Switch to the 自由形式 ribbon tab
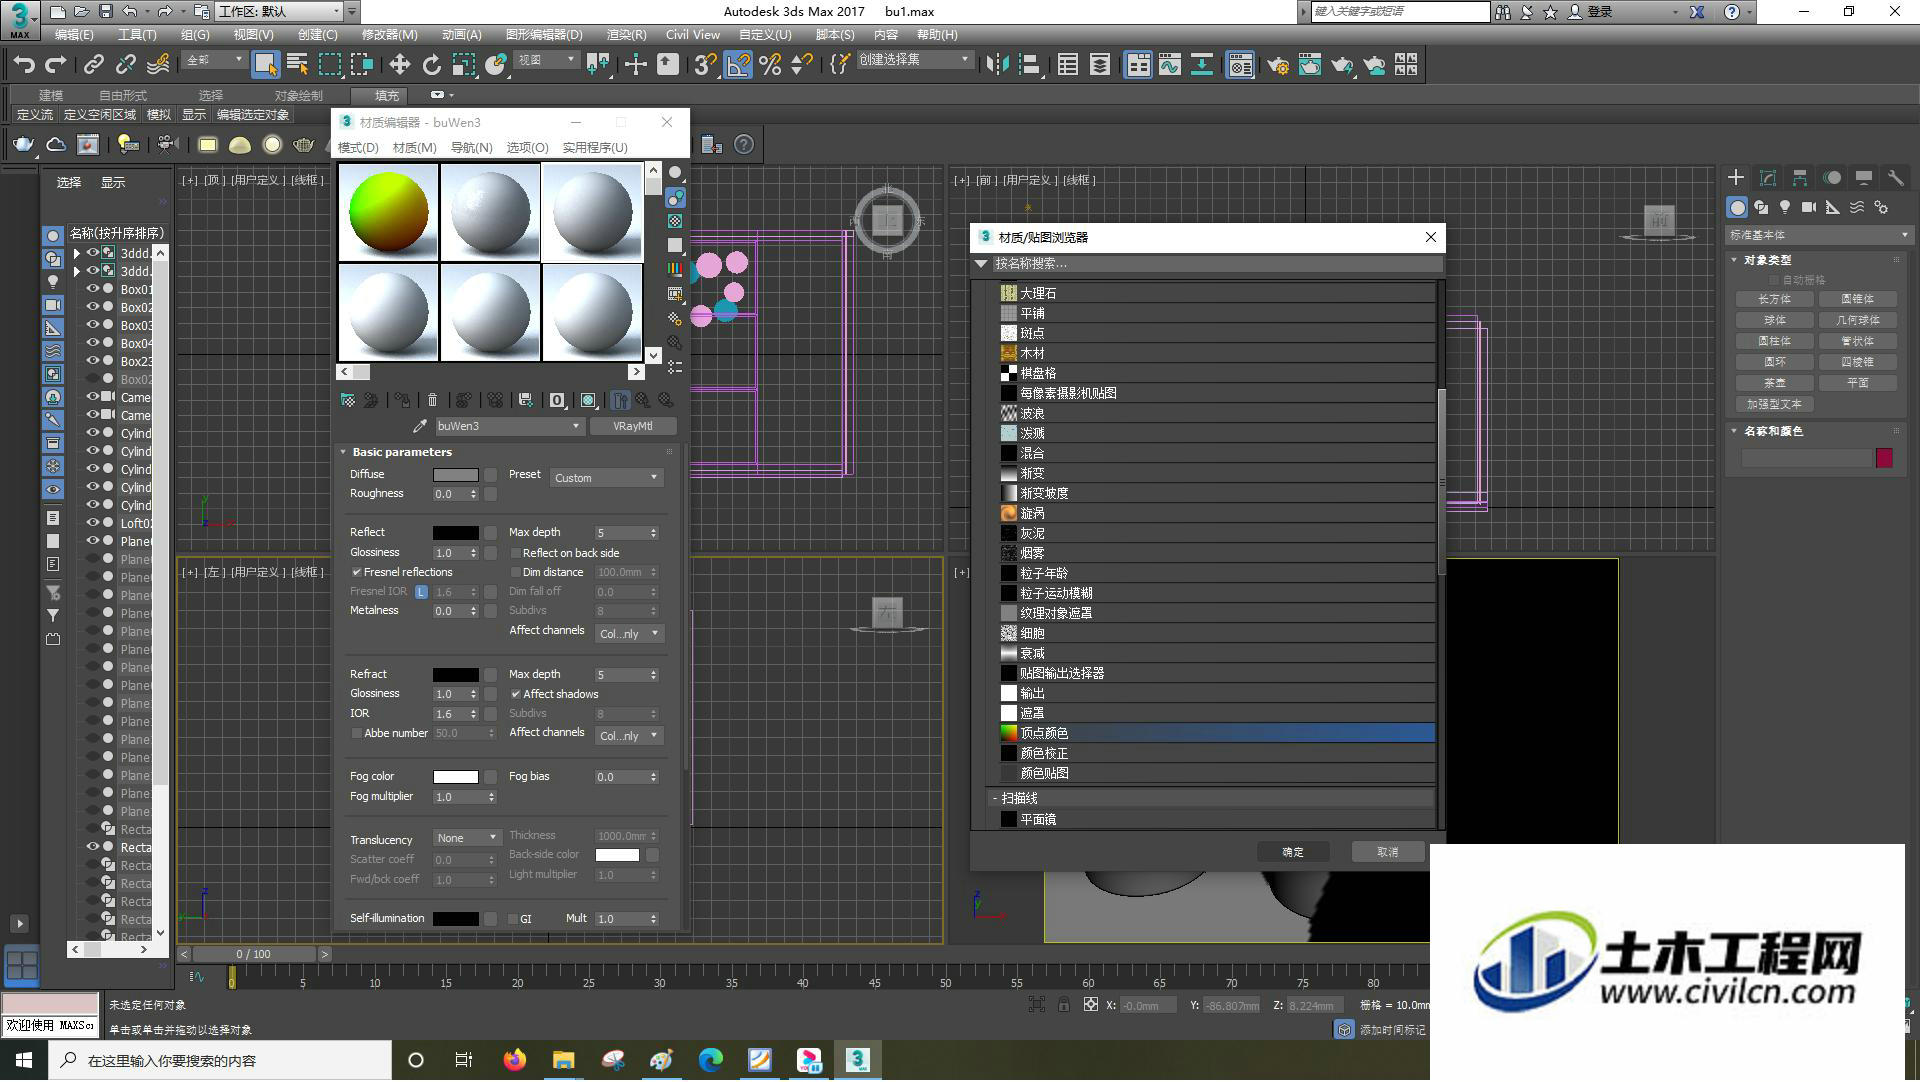 122,96
